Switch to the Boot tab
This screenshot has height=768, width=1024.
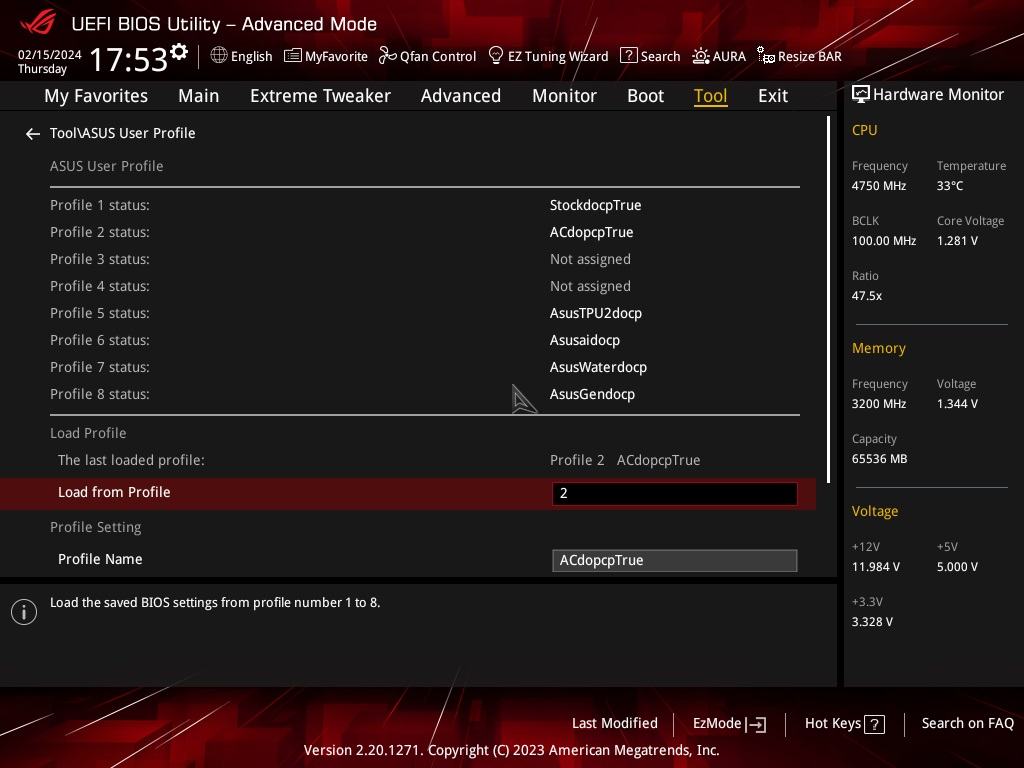point(645,96)
